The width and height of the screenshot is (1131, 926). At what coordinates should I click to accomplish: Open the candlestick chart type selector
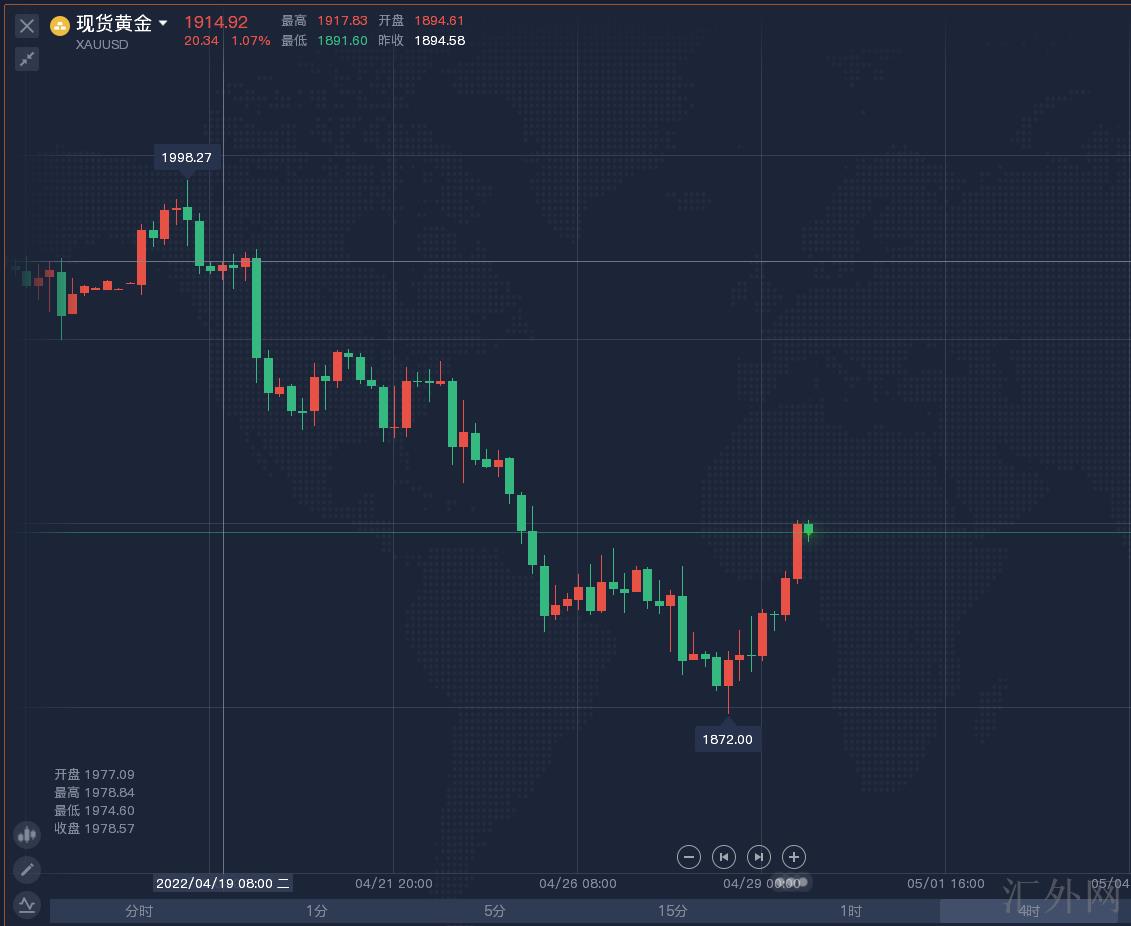27,834
